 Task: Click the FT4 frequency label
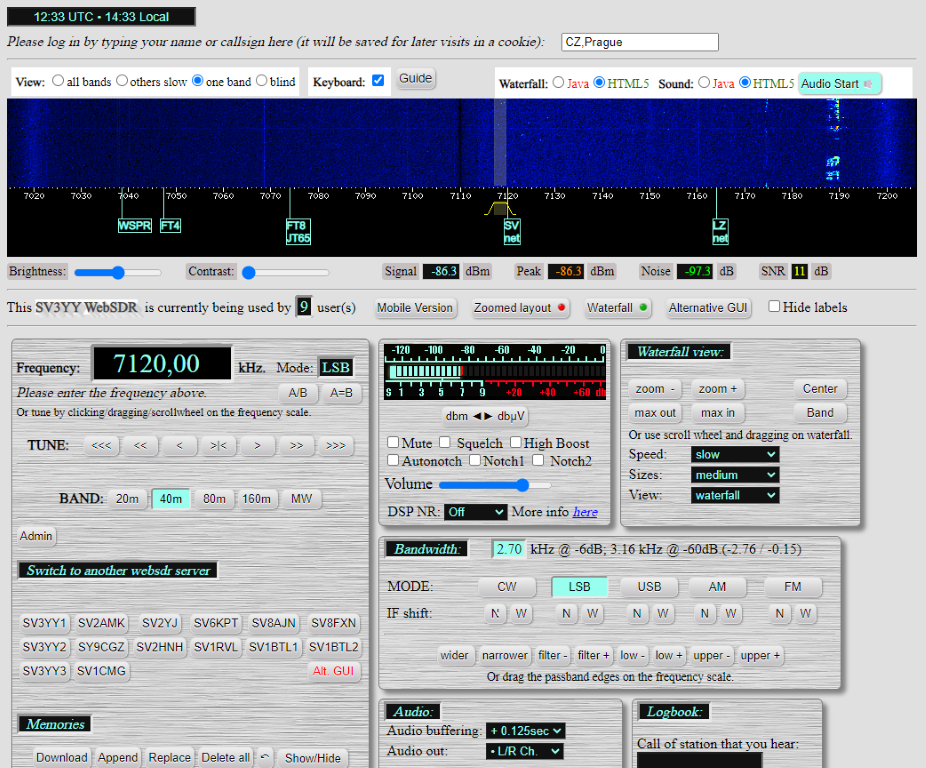point(170,226)
